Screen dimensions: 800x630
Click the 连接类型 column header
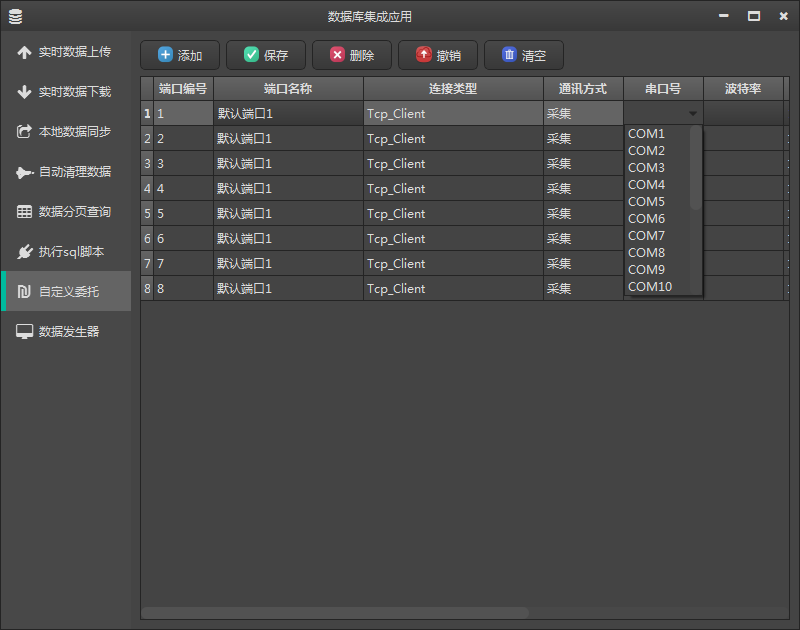point(453,89)
